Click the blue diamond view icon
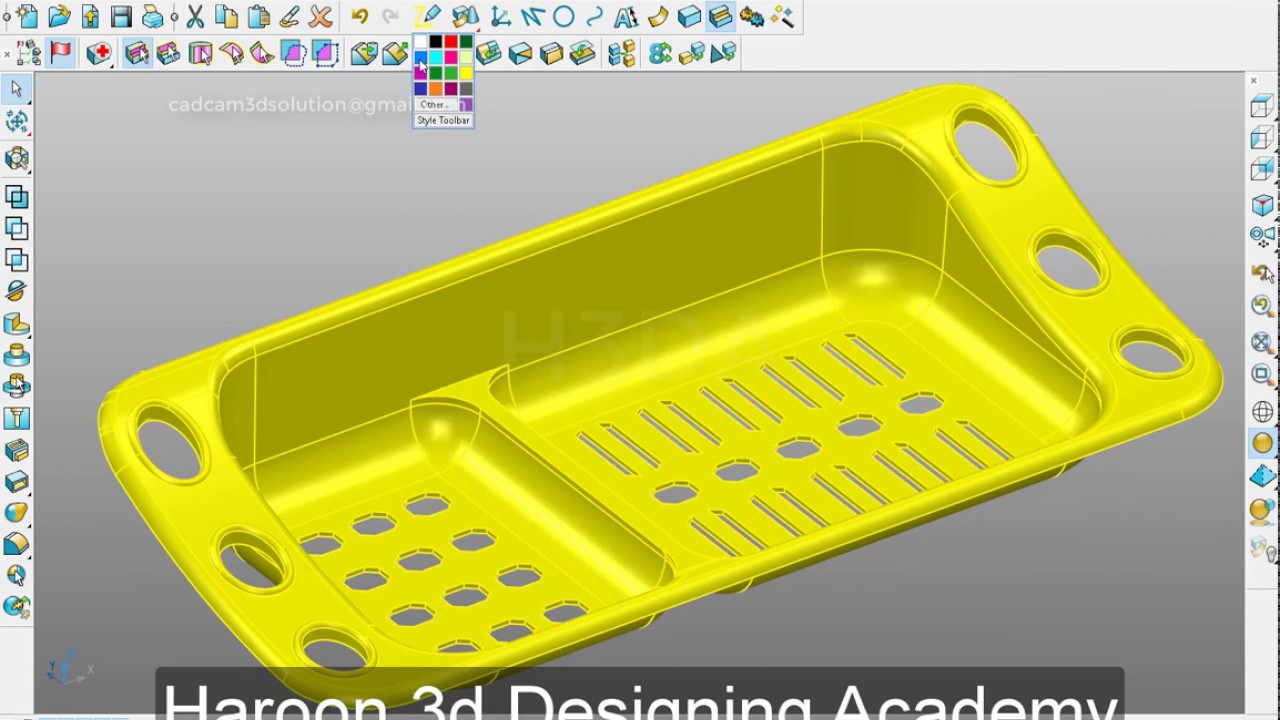1280x720 pixels. click(1262, 476)
